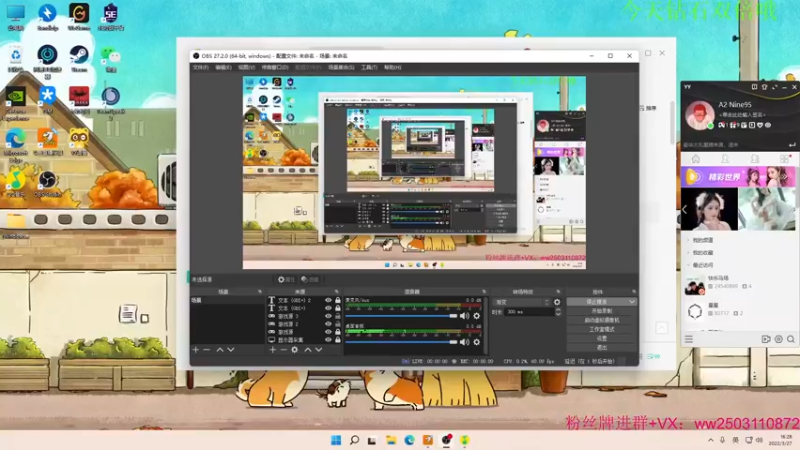The image size is (800, 450).
Task: Open the 渐变 transition type dropdown
Action: click(x=521, y=302)
